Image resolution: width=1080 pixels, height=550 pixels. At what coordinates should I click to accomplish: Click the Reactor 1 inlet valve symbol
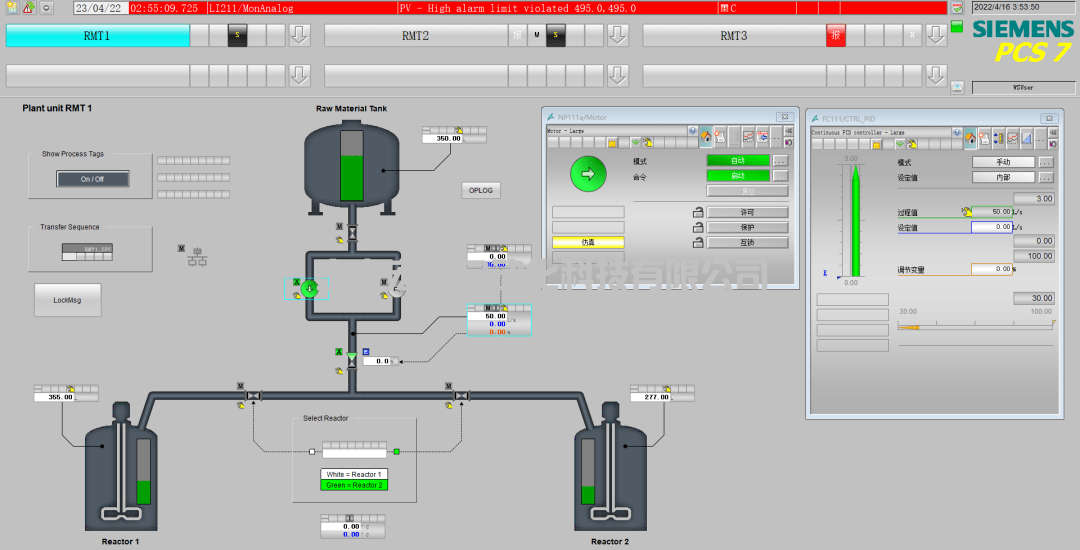(x=254, y=396)
